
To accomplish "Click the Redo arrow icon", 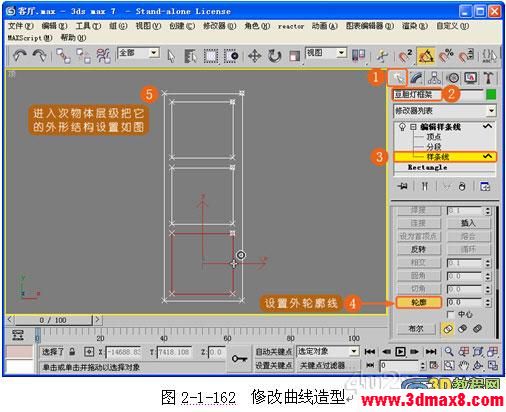I will [x=40, y=56].
